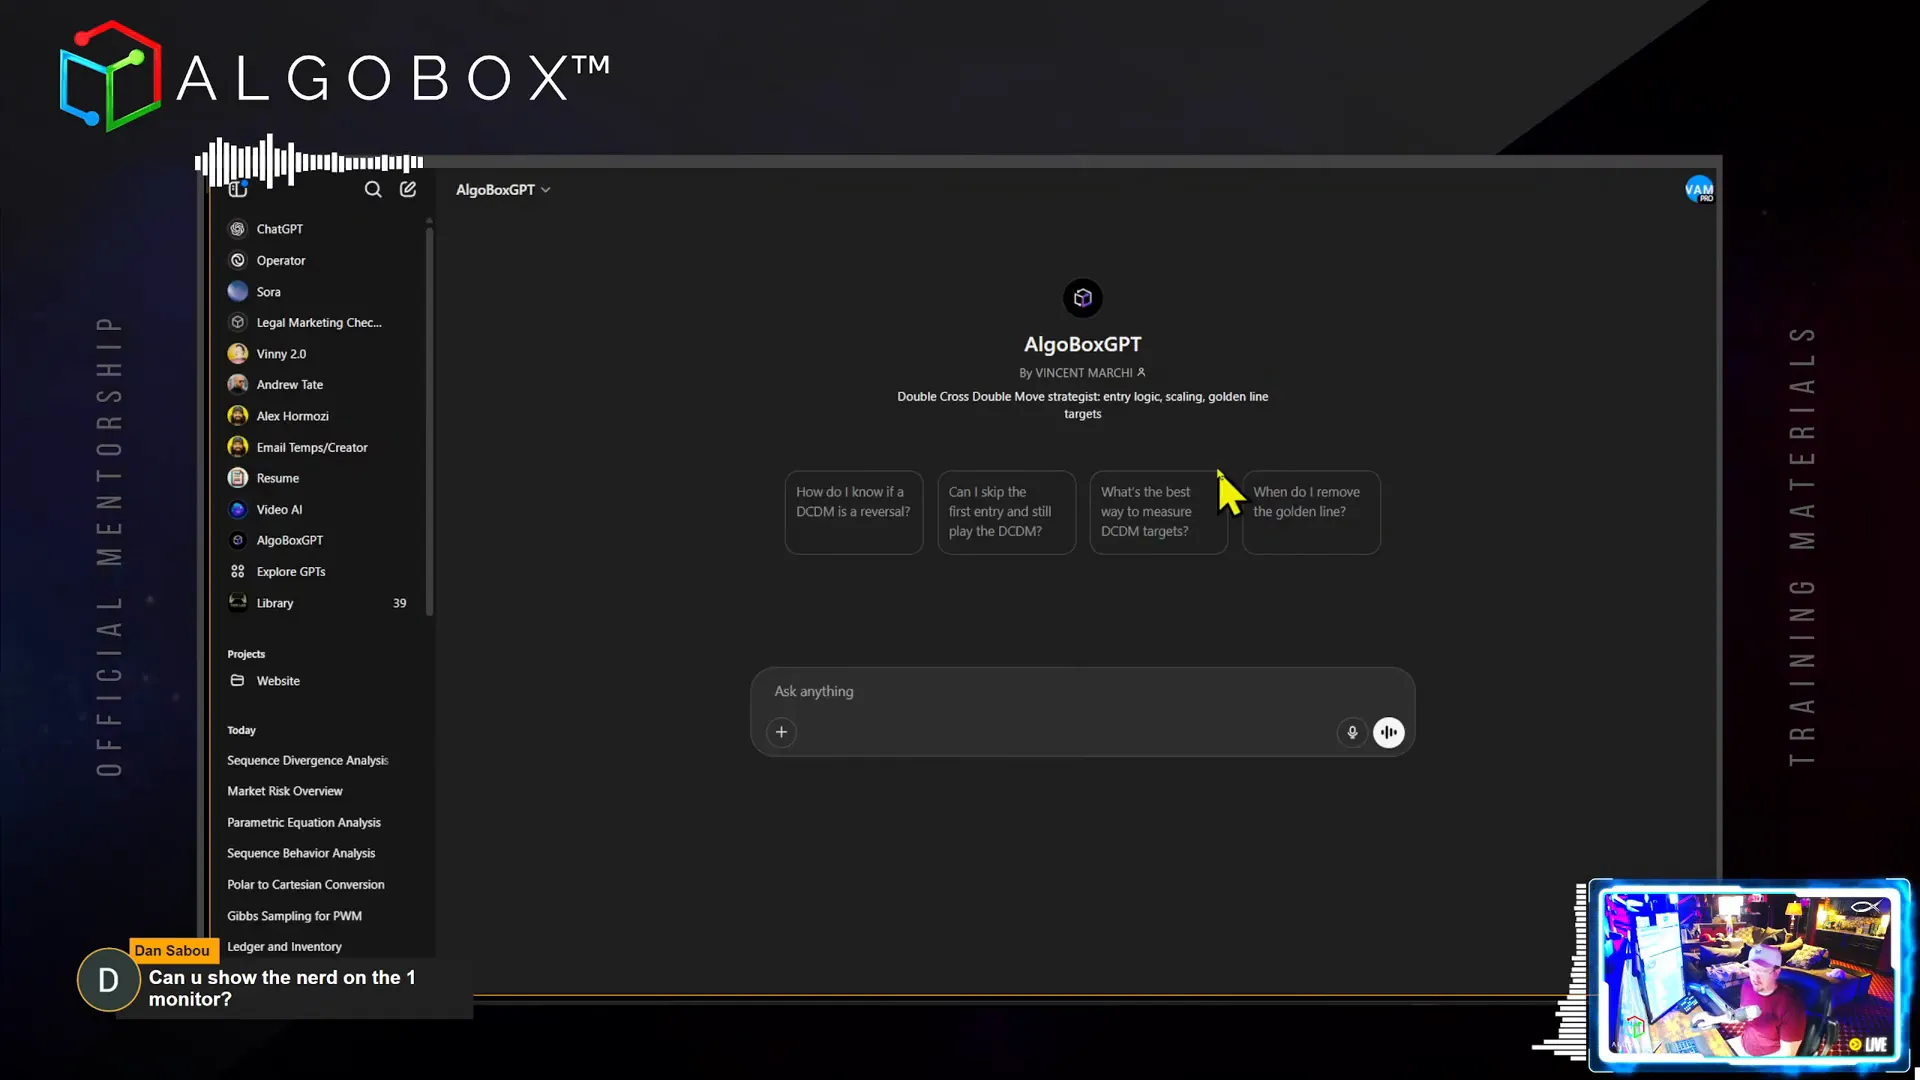Click the Legal Marketing Checker icon
This screenshot has height=1080, width=1920.
point(237,322)
